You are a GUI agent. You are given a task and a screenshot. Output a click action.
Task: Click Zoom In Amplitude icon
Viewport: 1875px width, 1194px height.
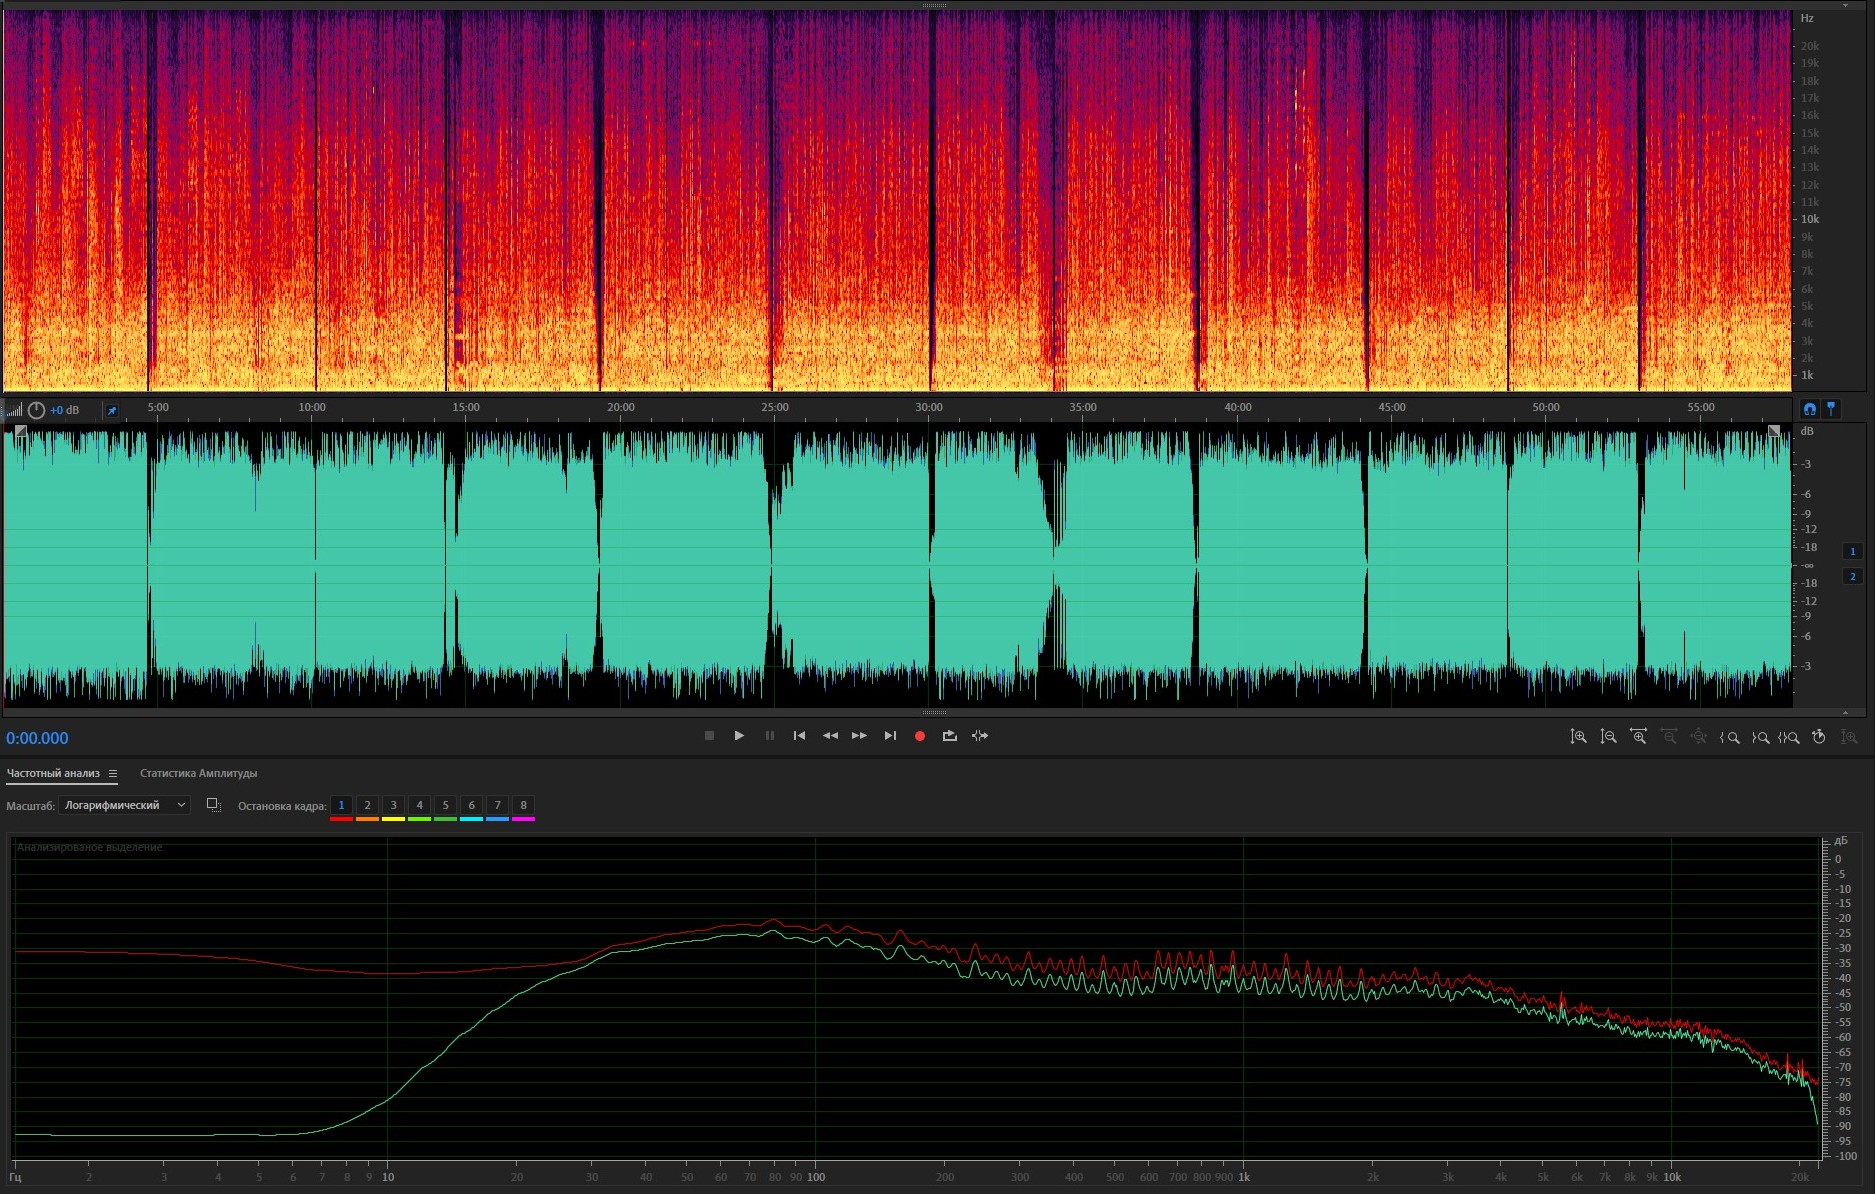point(1578,737)
